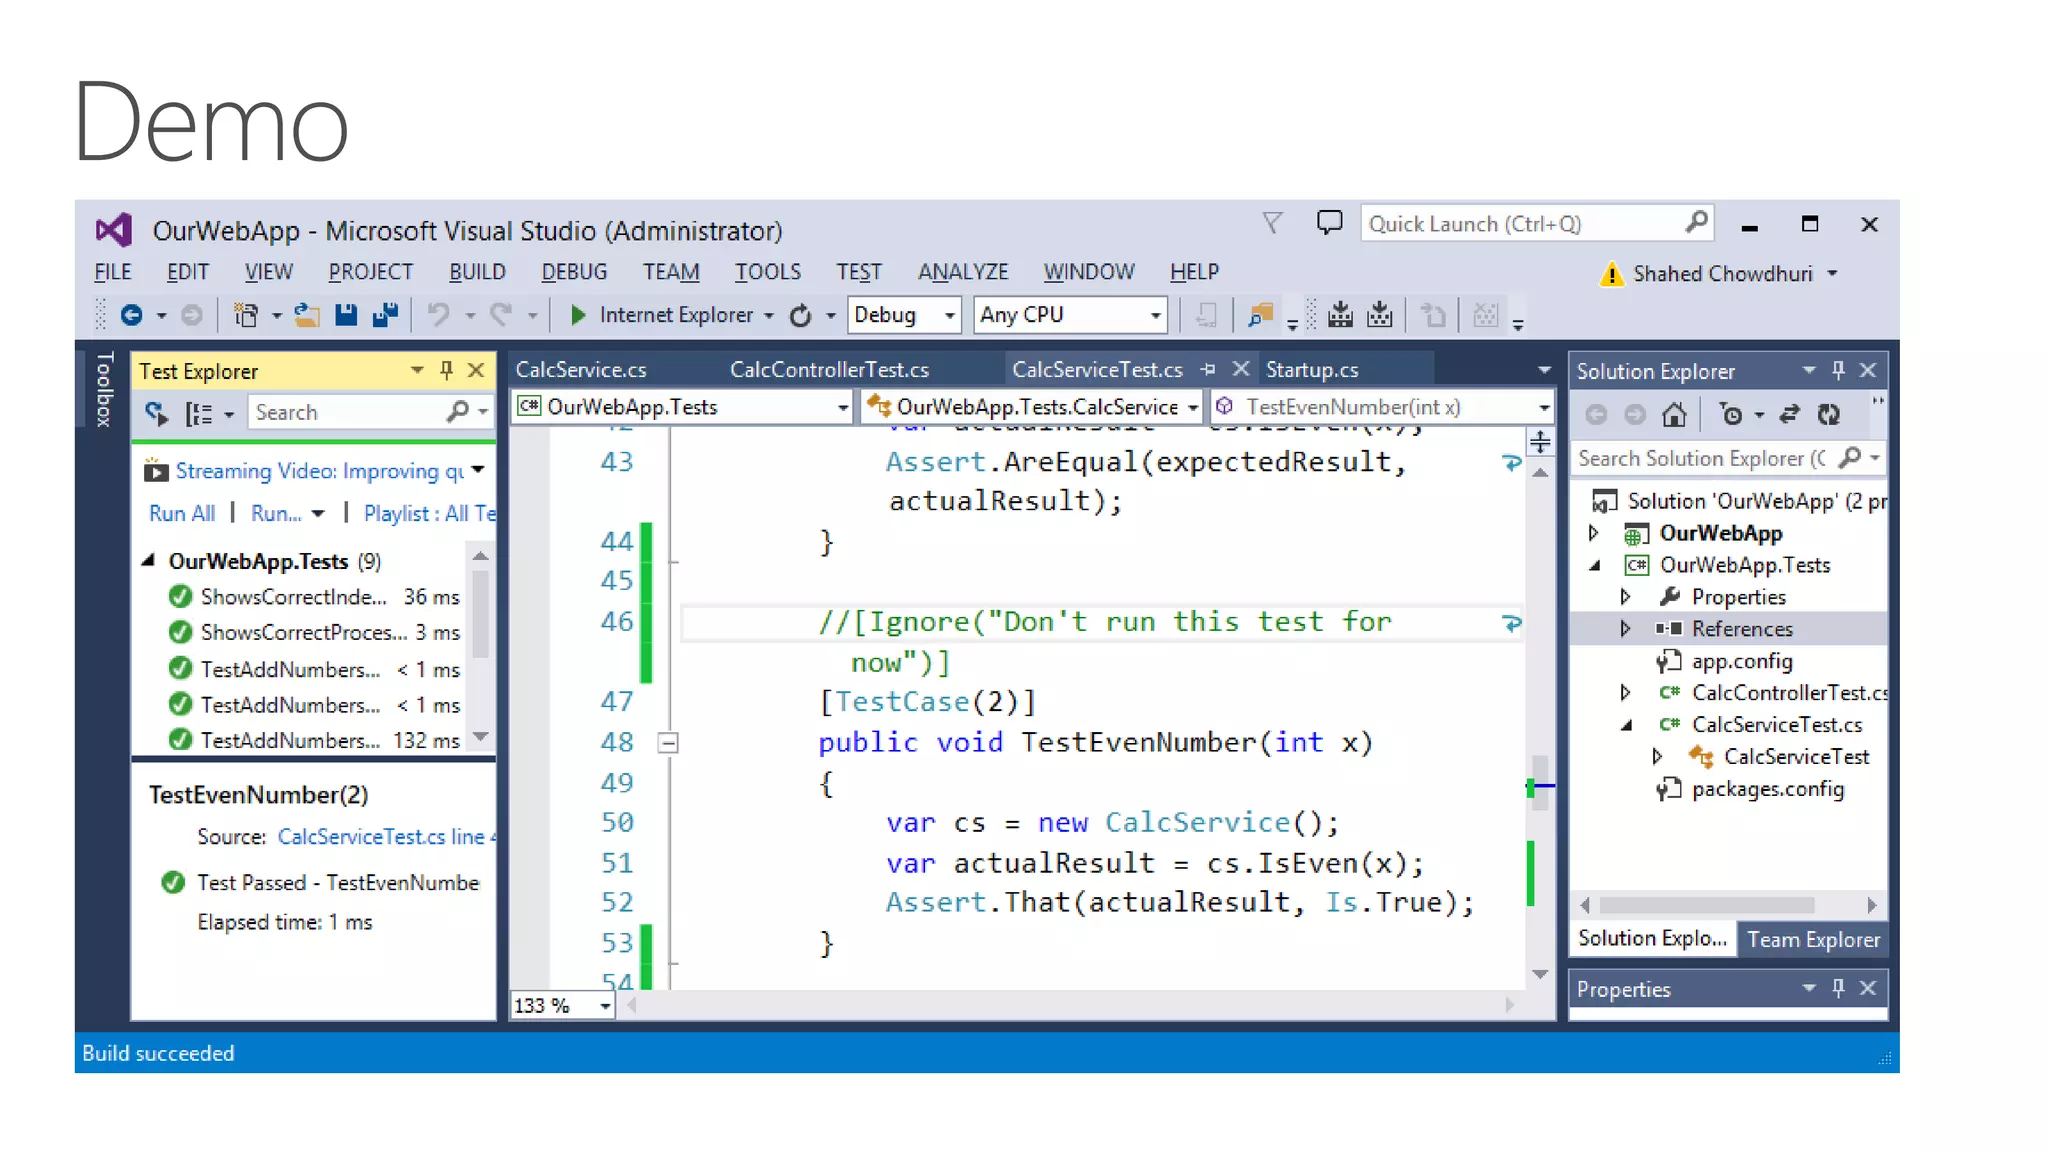The width and height of the screenshot is (2048, 1152).
Task: Click the Group By icon in Test Explorer
Action: [199, 413]
